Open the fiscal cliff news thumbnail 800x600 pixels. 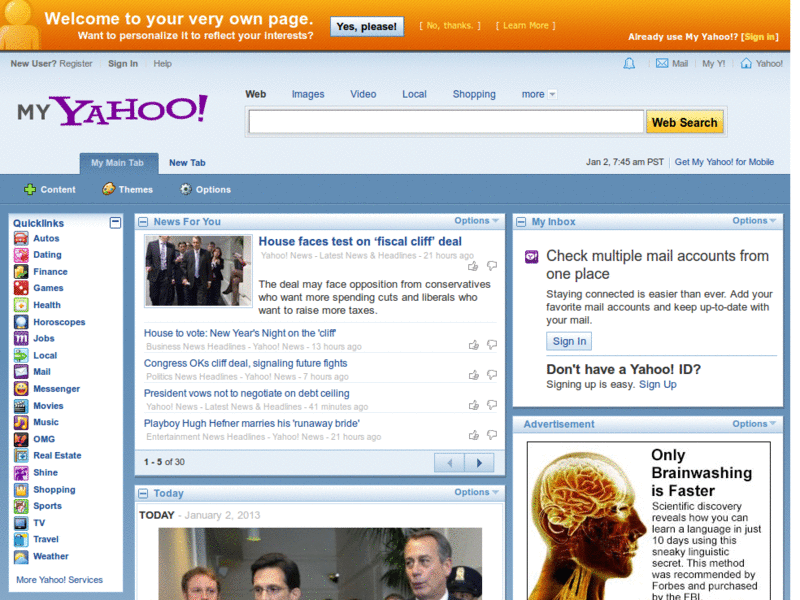[198, 271]
